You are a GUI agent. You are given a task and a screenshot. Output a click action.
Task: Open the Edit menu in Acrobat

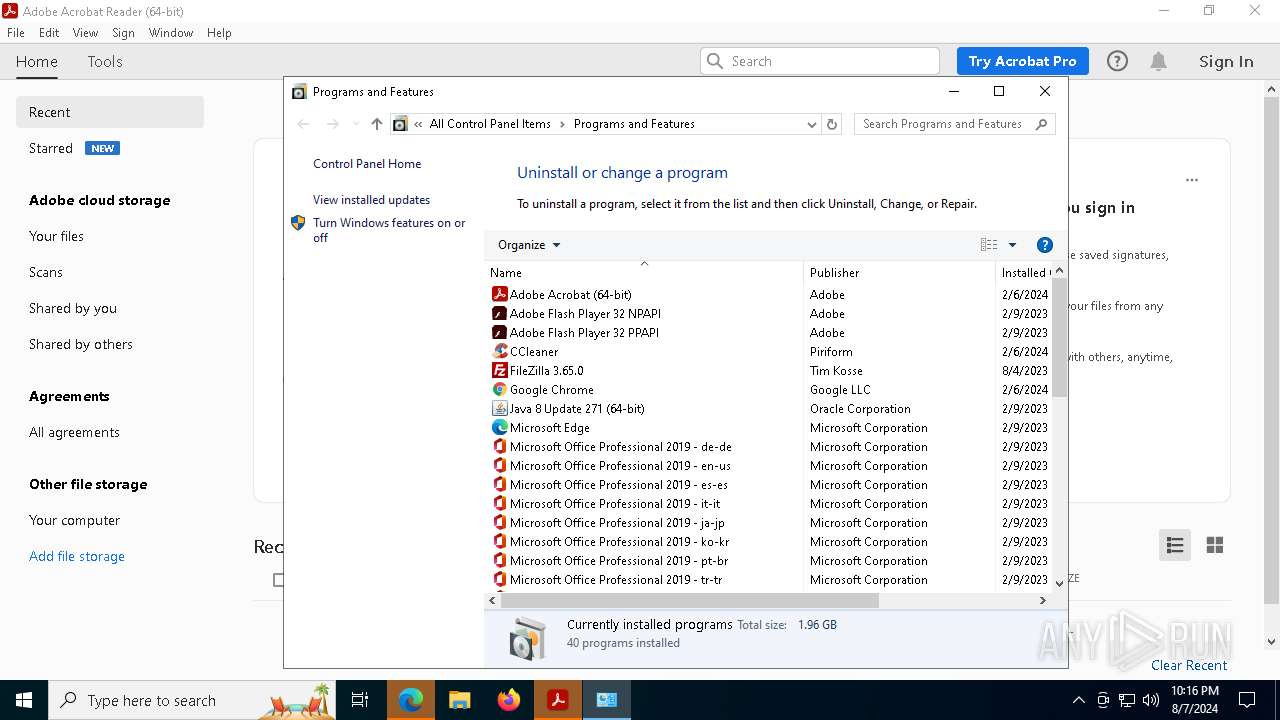49,33
